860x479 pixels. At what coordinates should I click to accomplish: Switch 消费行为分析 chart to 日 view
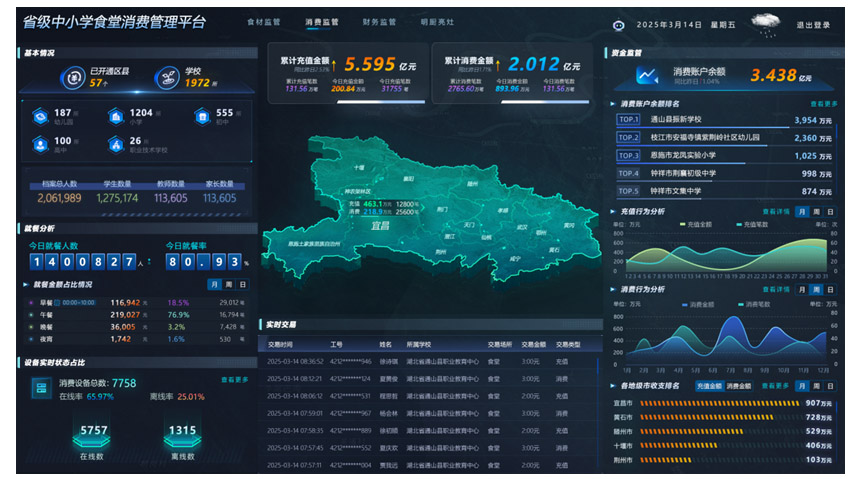pos(831,290)
